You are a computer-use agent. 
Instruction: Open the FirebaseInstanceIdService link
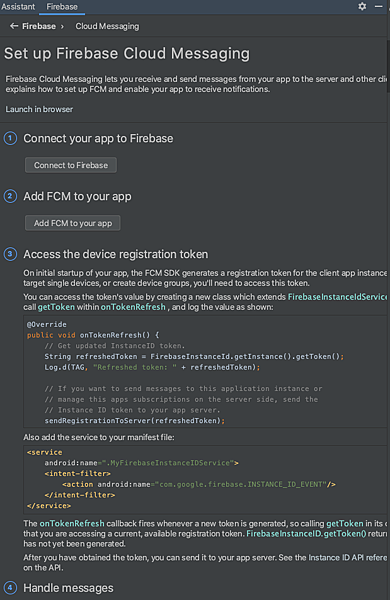(337, 297)
